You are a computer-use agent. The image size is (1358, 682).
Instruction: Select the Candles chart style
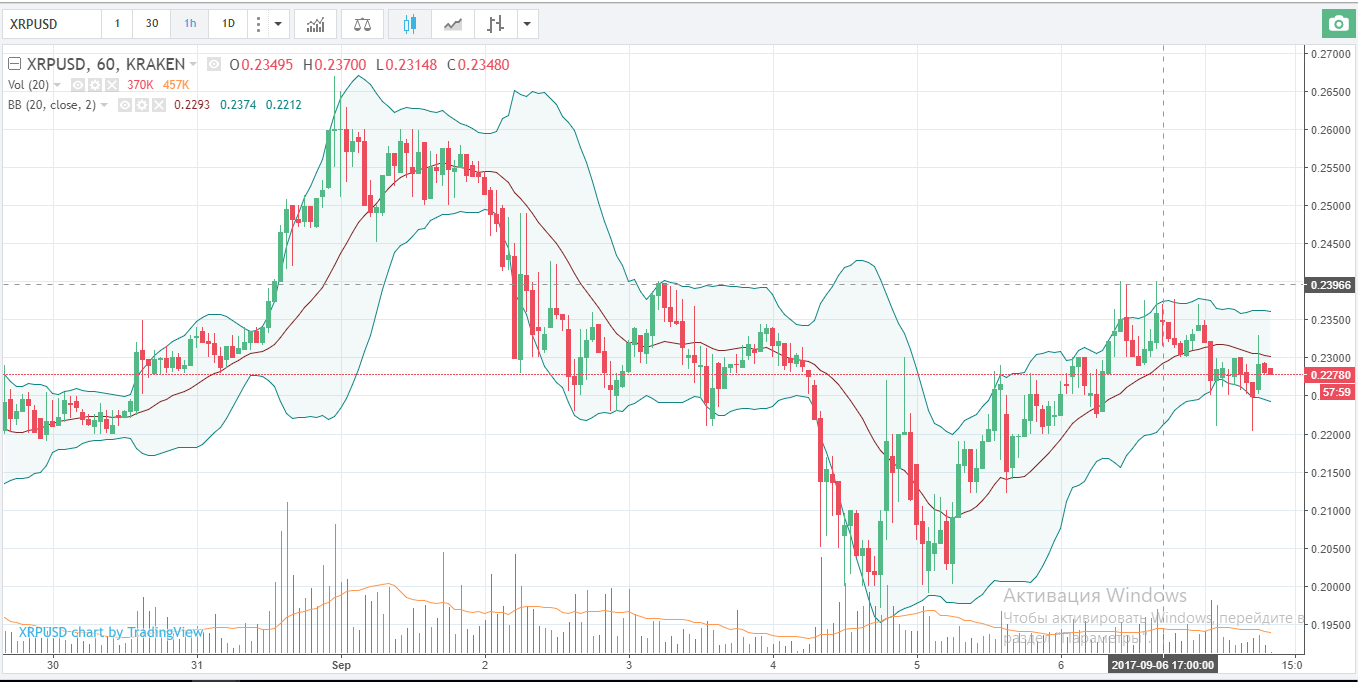(x=409, y=24)
